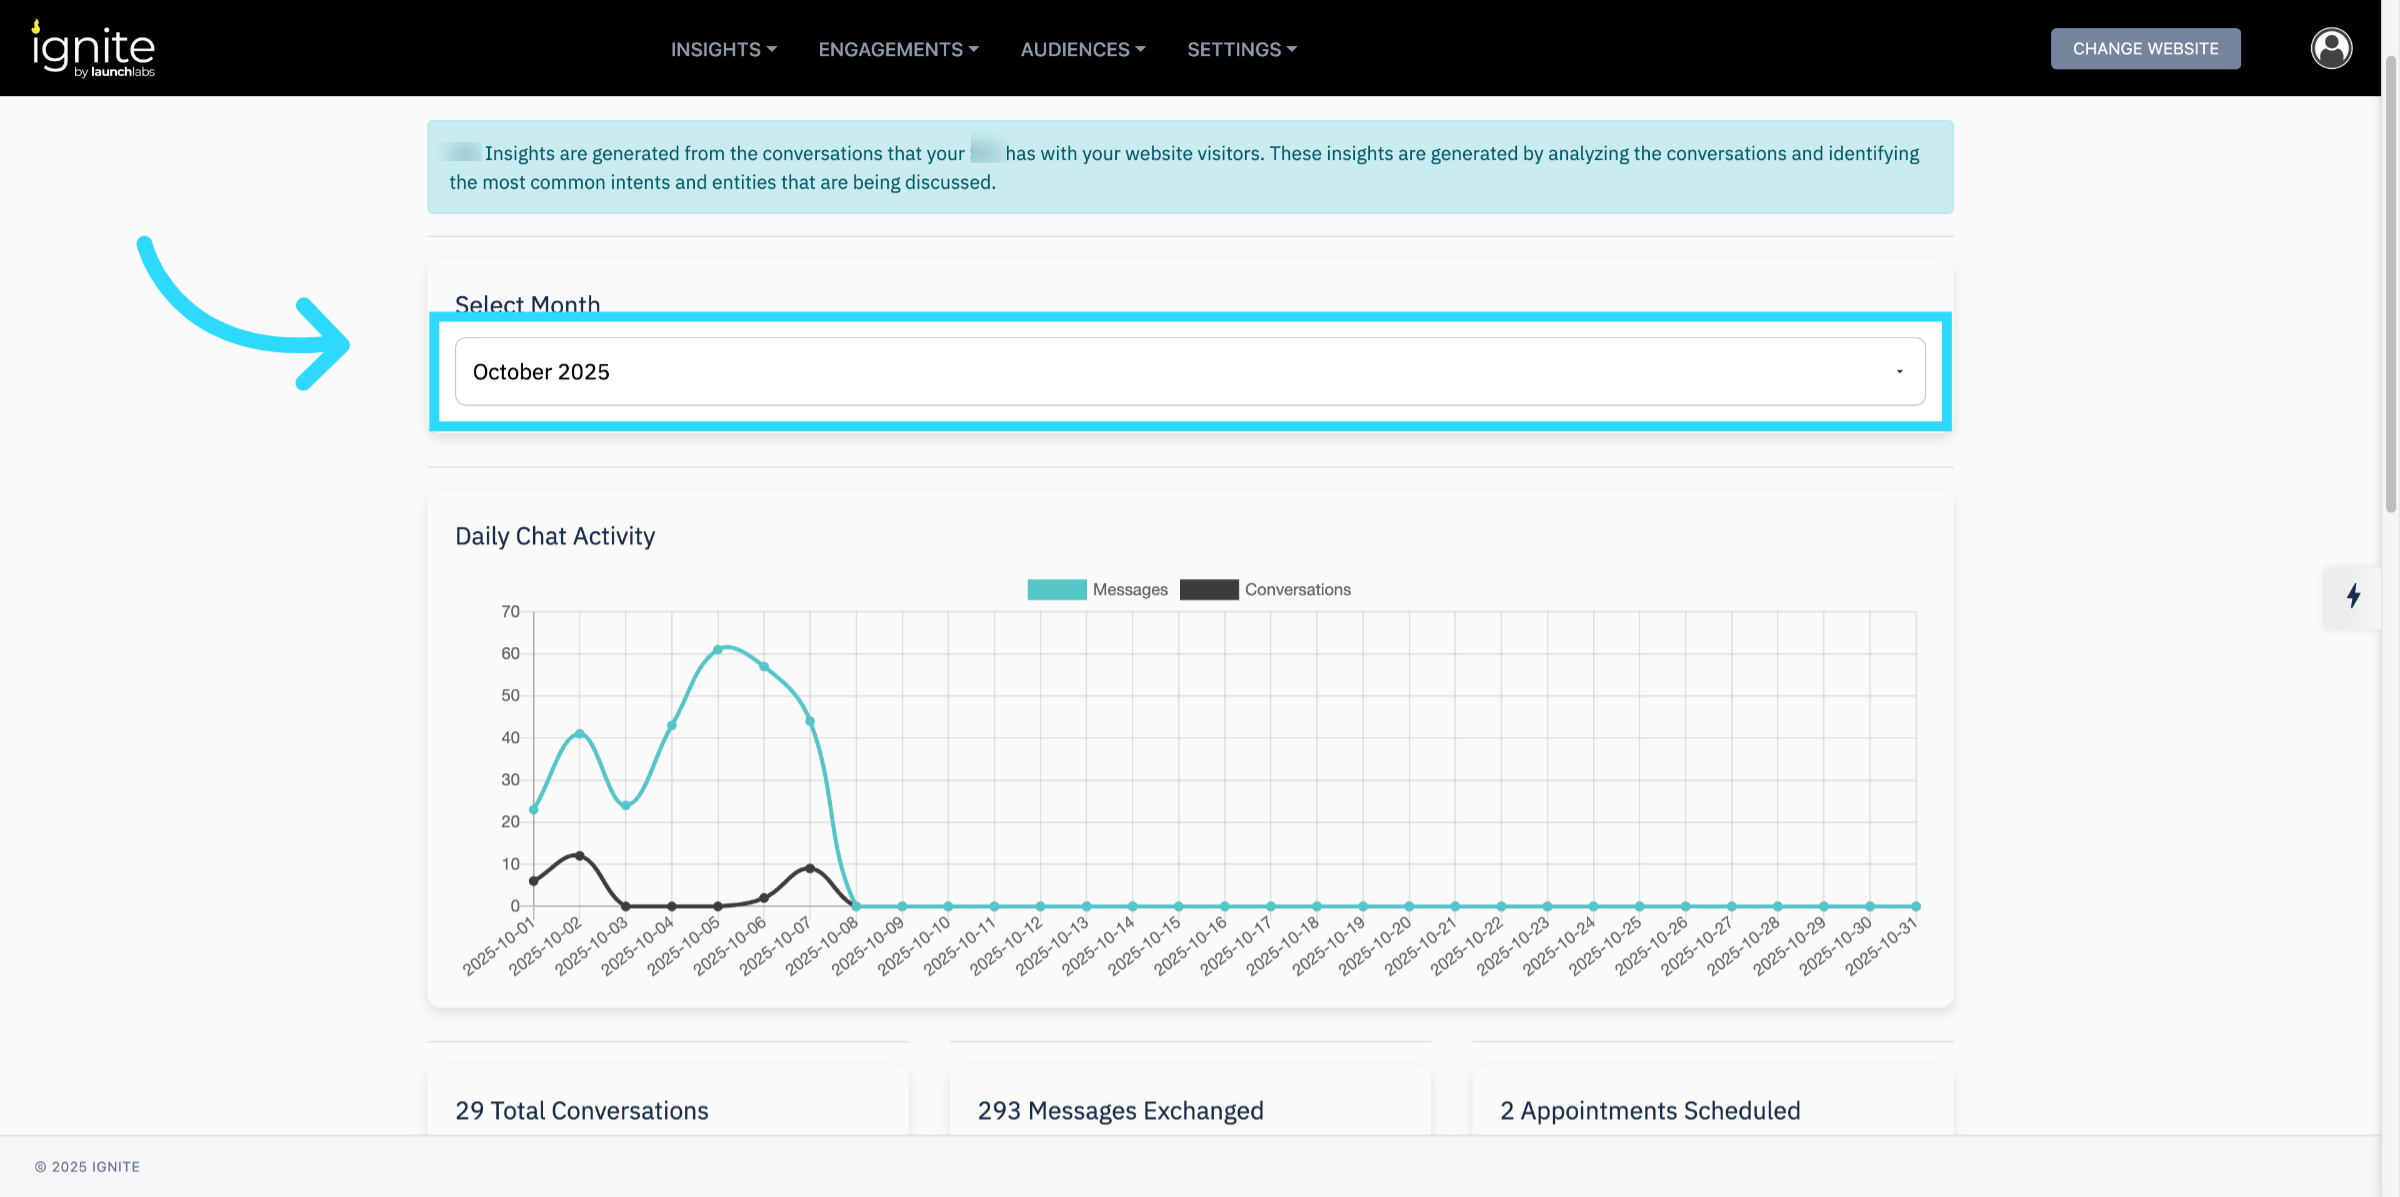Click the lightning bolt side widget
The width and height of the screenshot is (2400, 1197).
(x=2353, y=596)
